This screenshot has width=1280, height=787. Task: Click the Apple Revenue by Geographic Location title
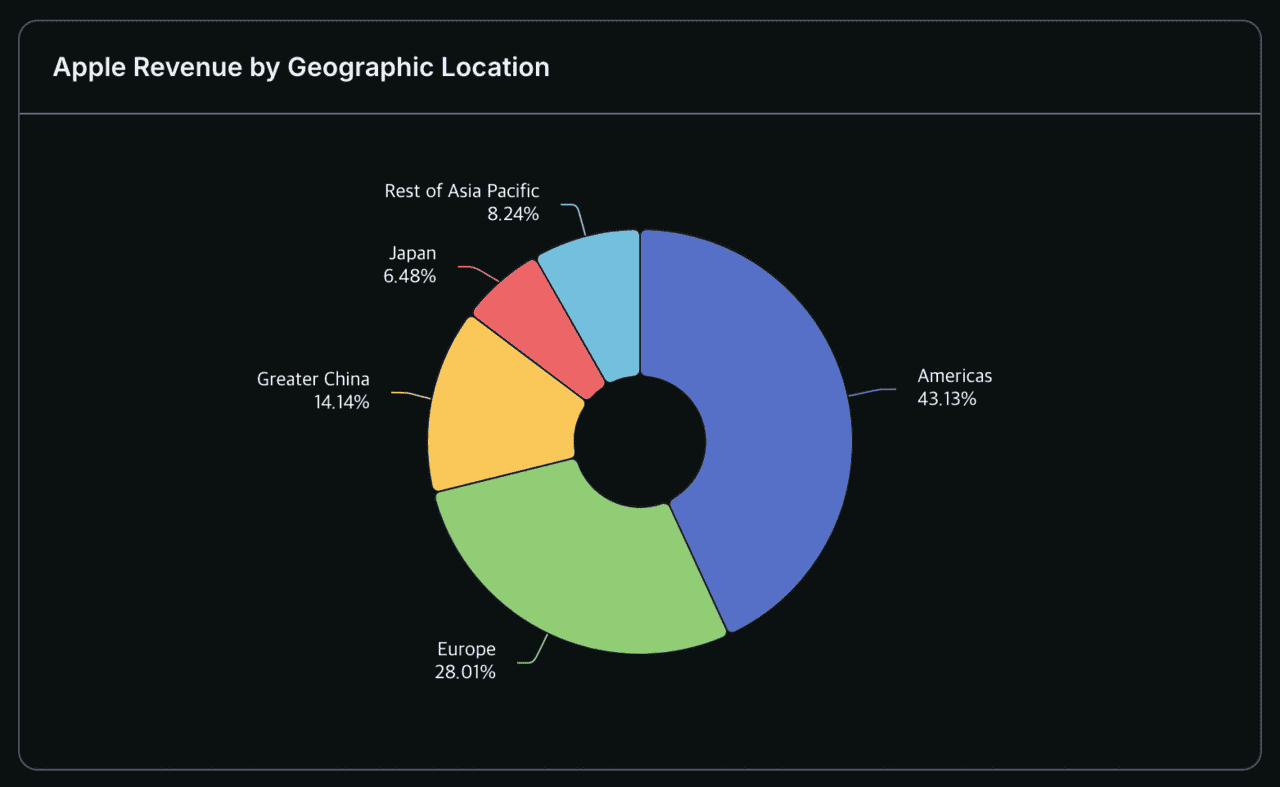[301, 67]
